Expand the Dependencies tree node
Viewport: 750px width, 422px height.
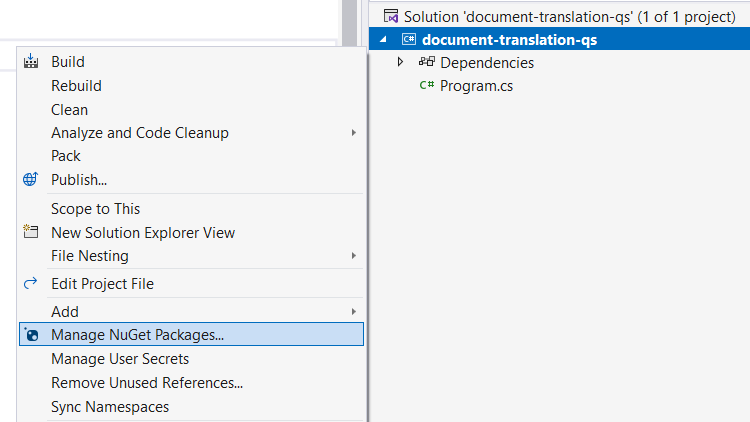click(401, 63)
